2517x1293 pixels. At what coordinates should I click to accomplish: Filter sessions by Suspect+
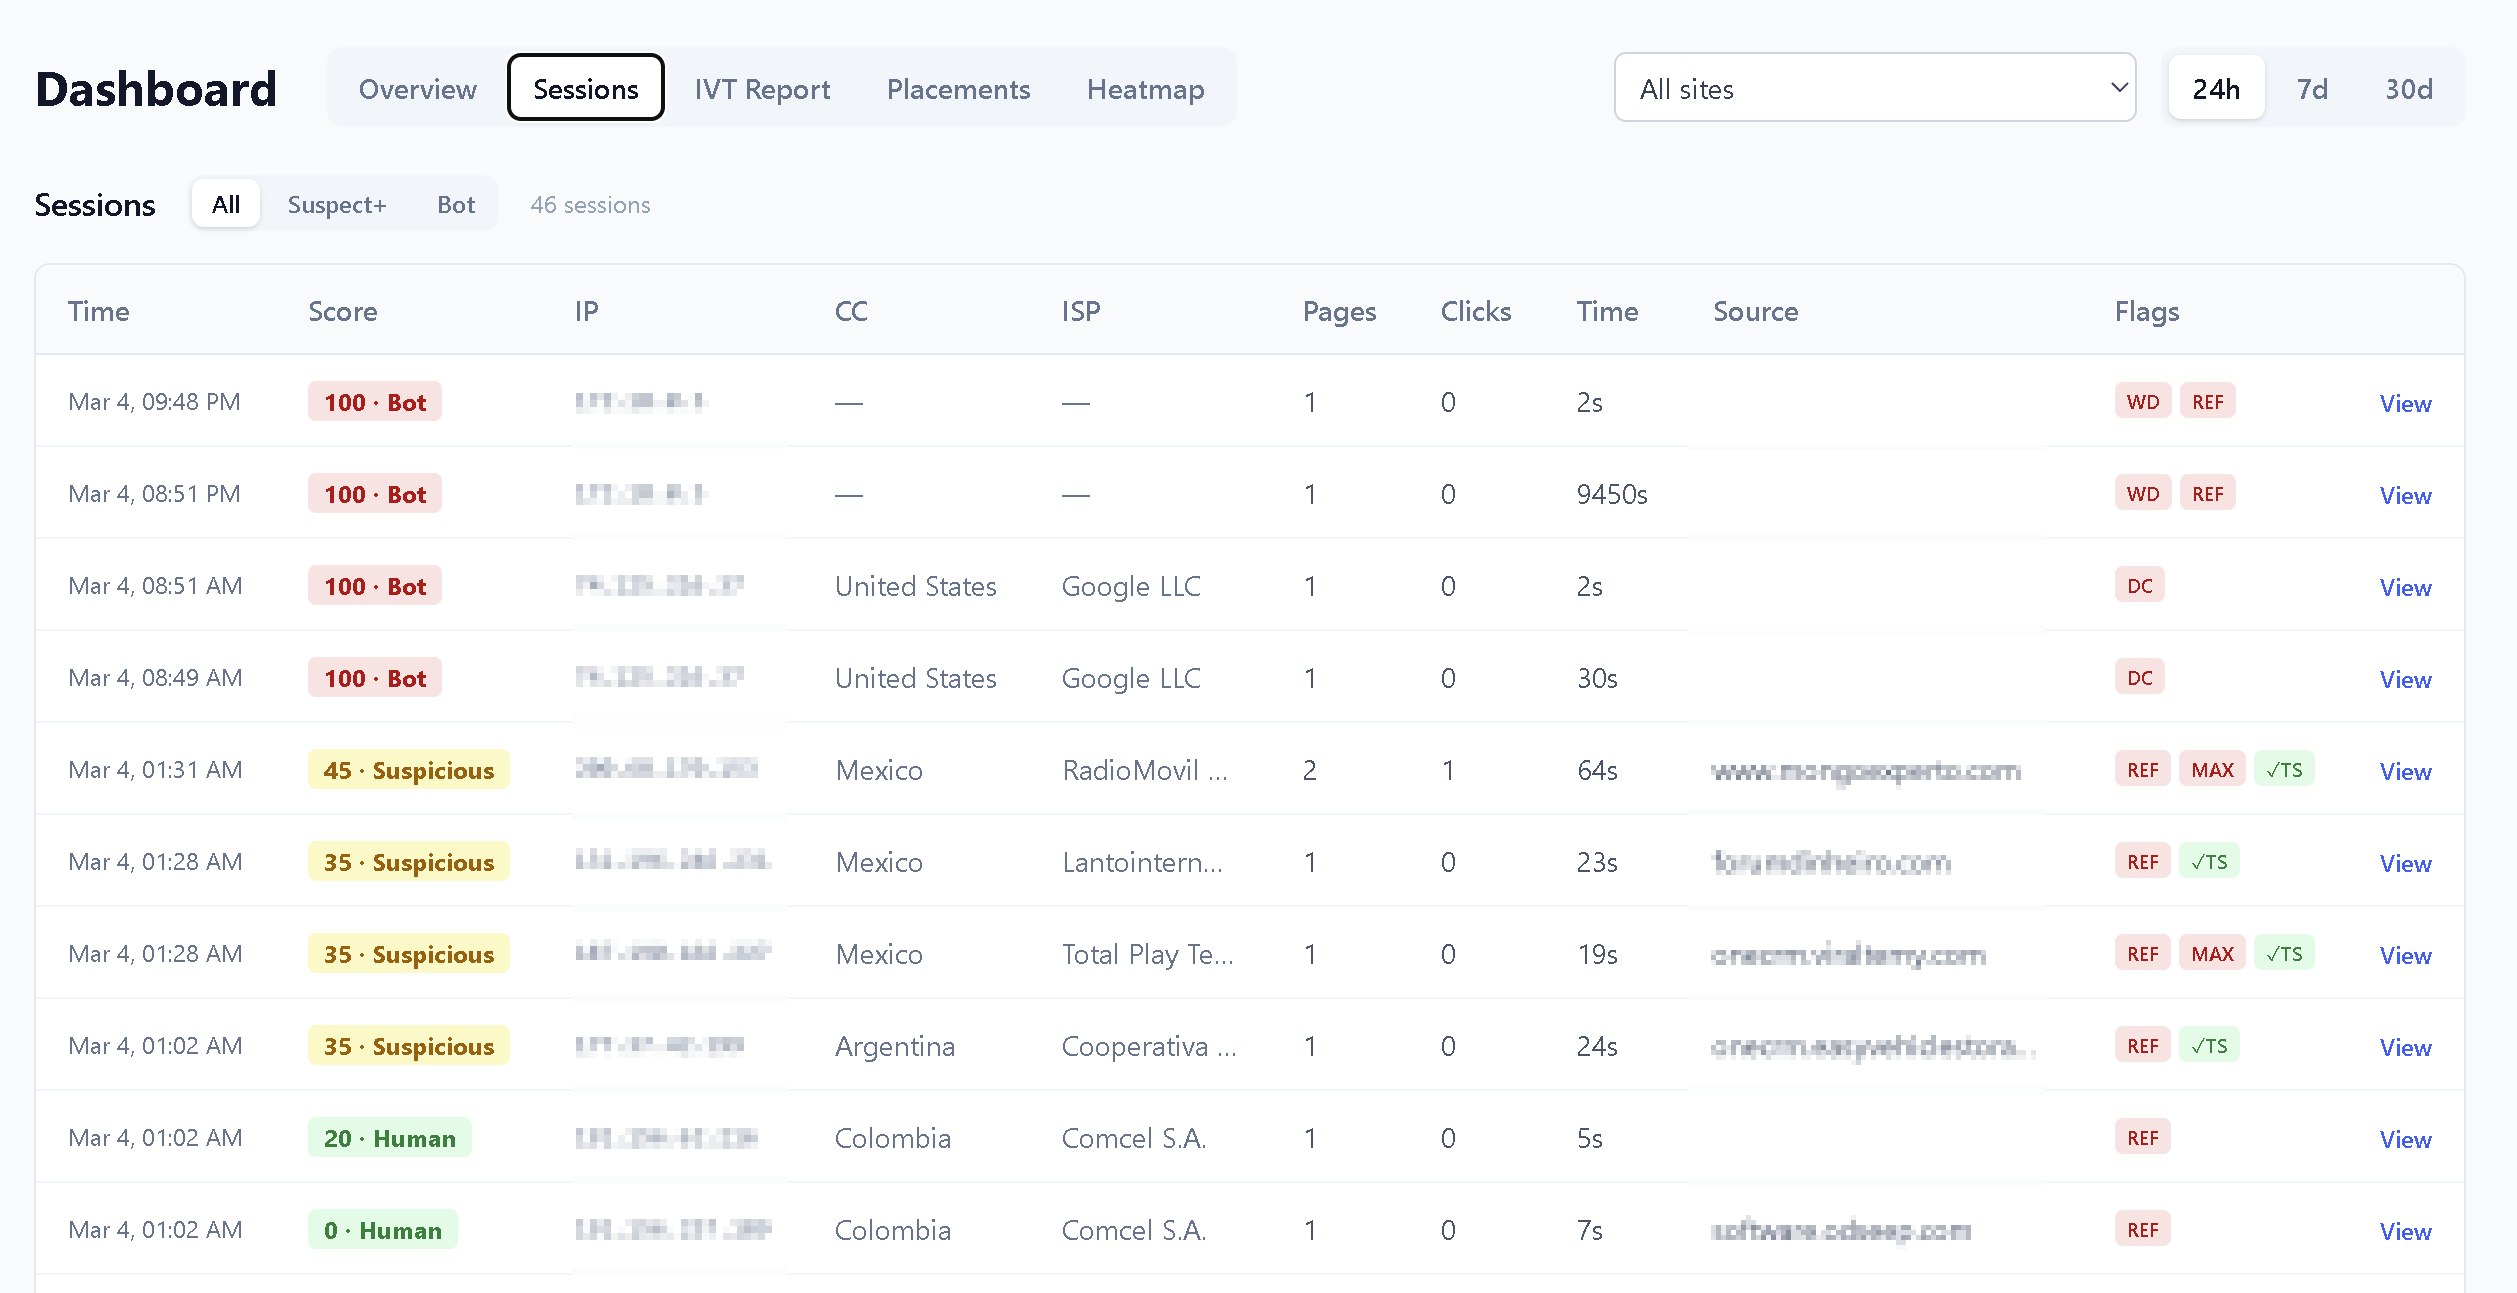pos(337,204)
